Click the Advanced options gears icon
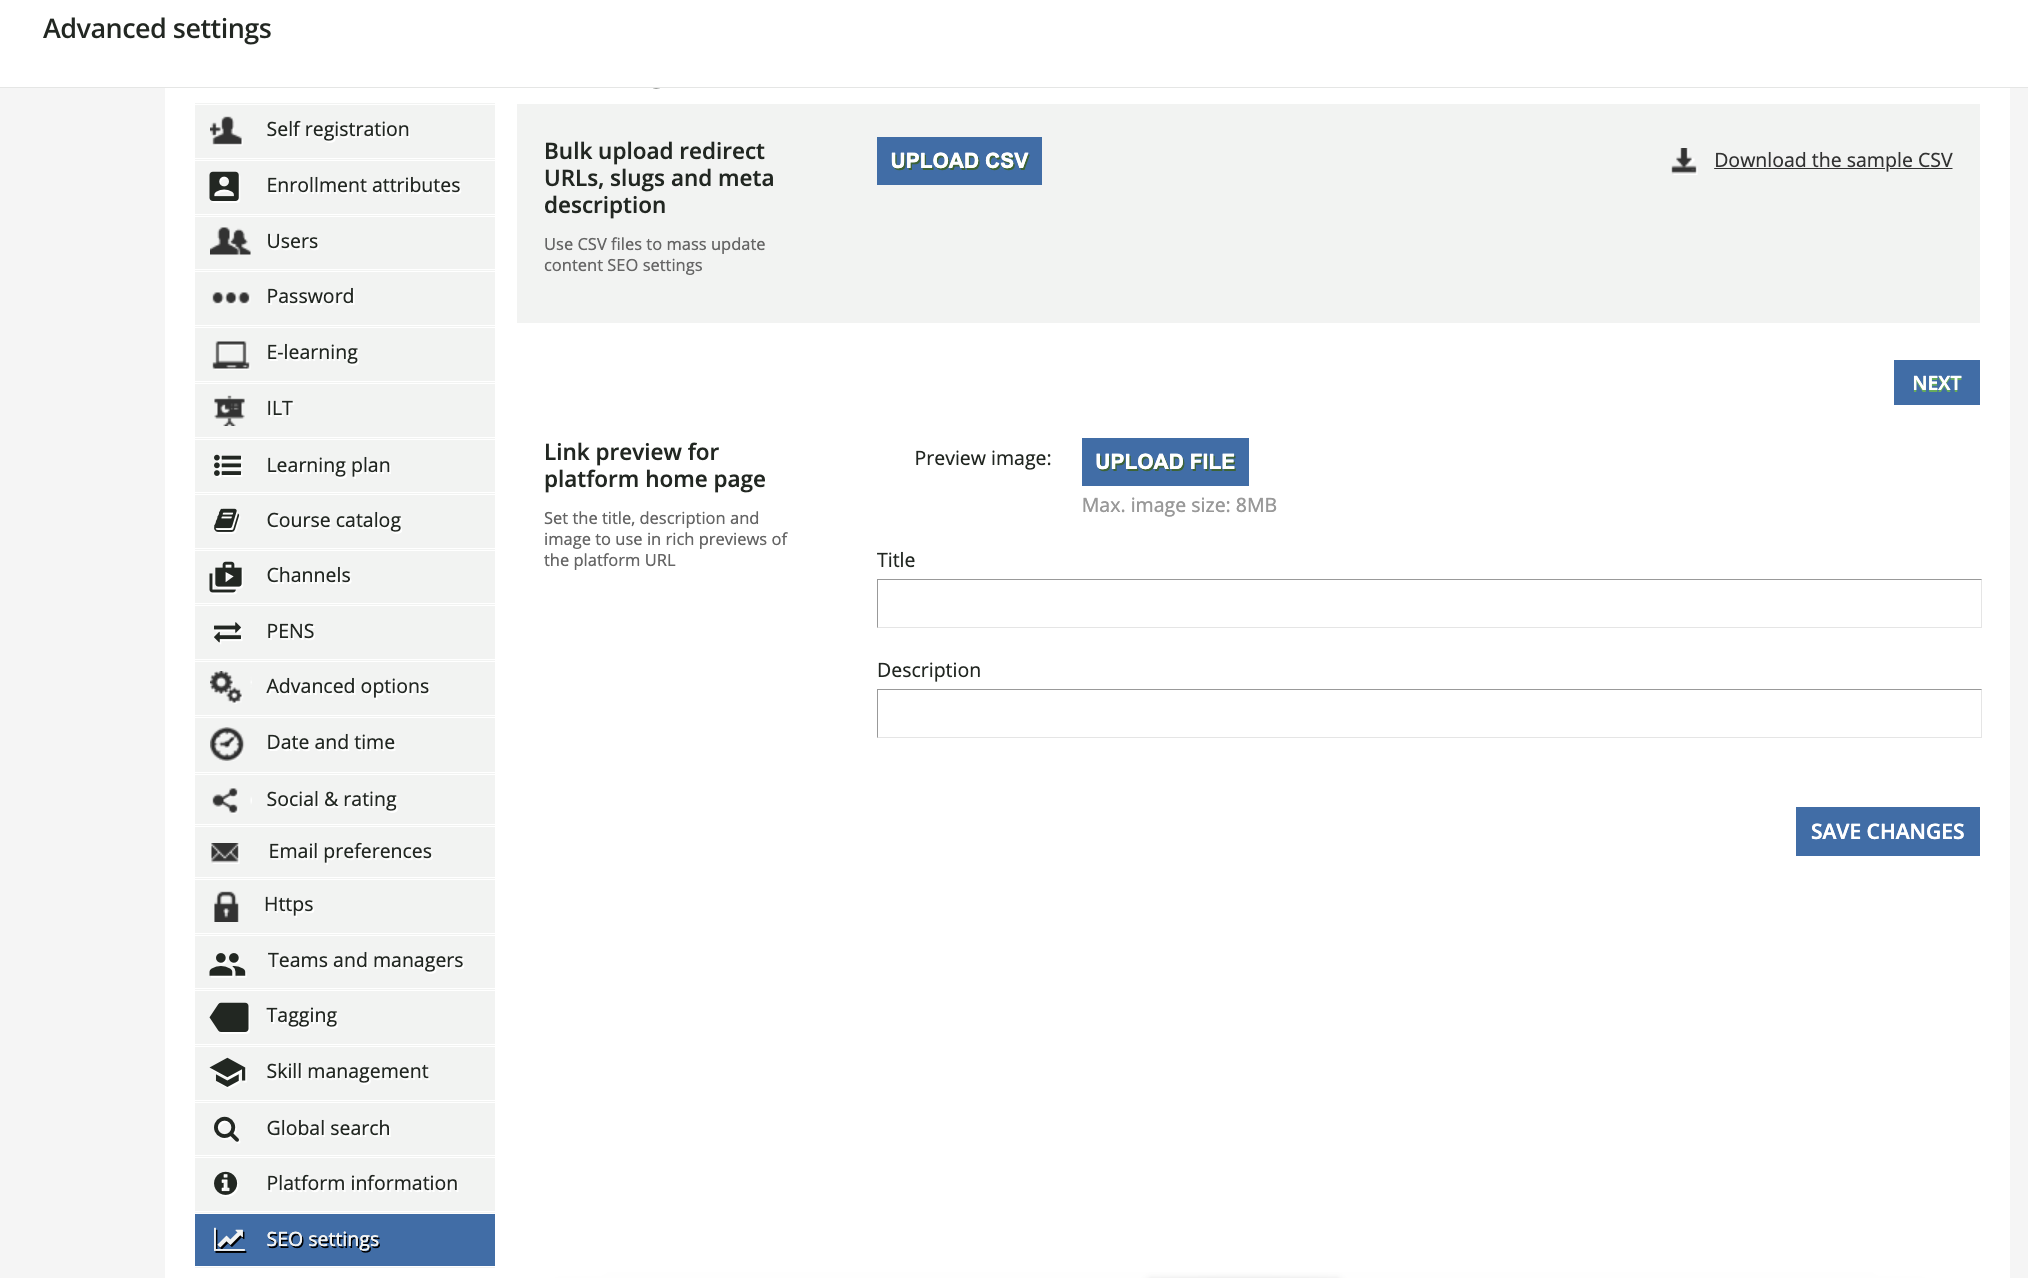 [x=226, y=687]
